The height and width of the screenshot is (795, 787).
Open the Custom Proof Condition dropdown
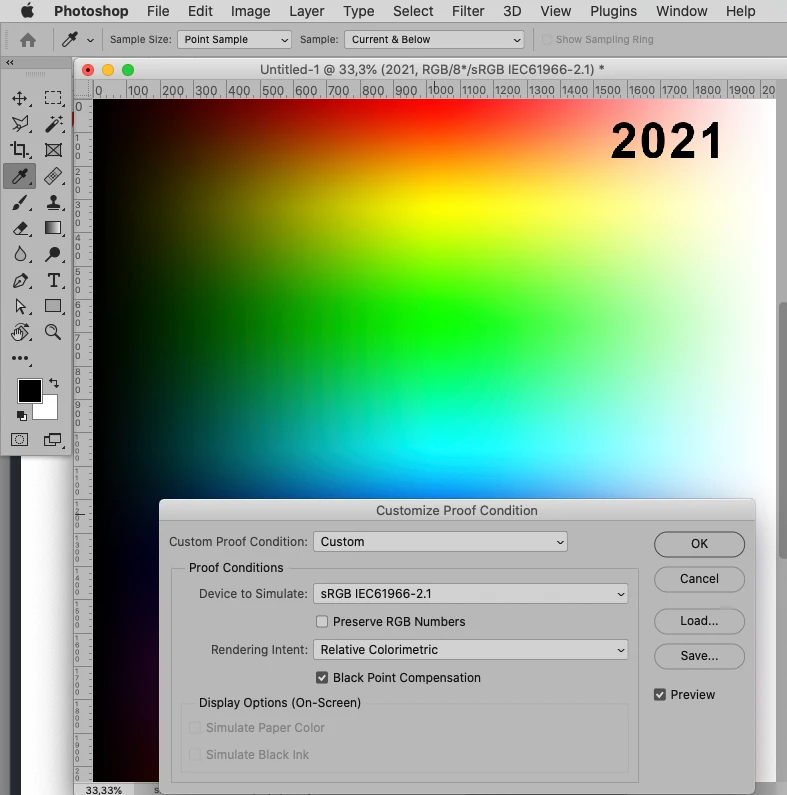click(440, 541)
